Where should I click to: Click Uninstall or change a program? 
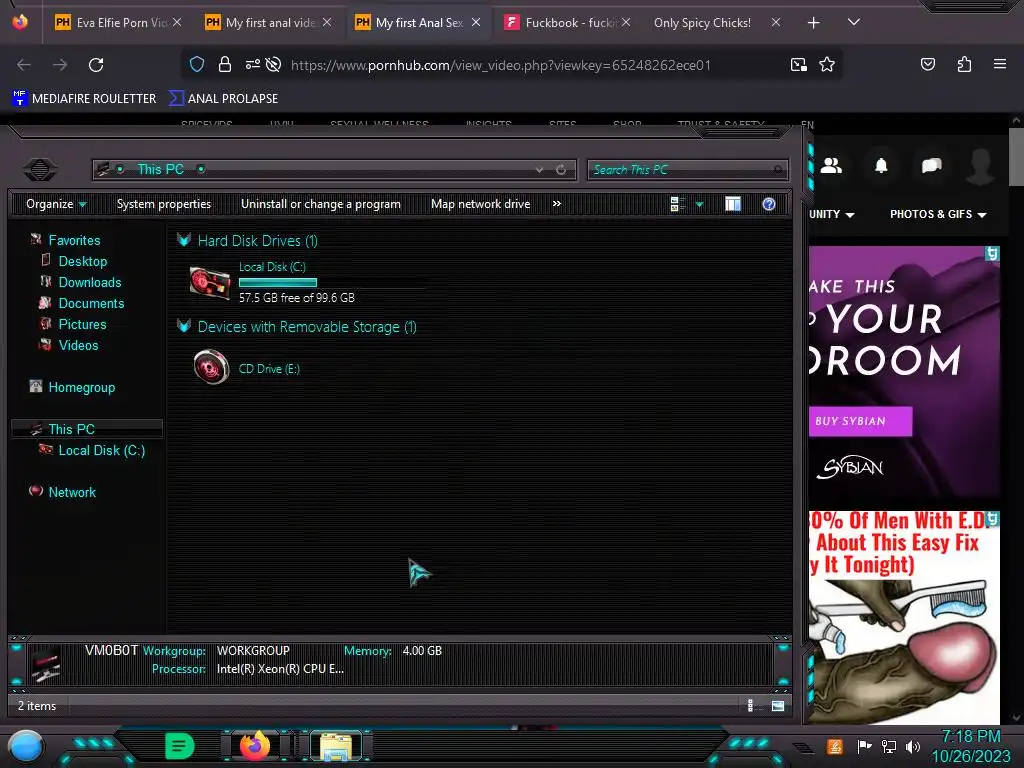point(321,204)
